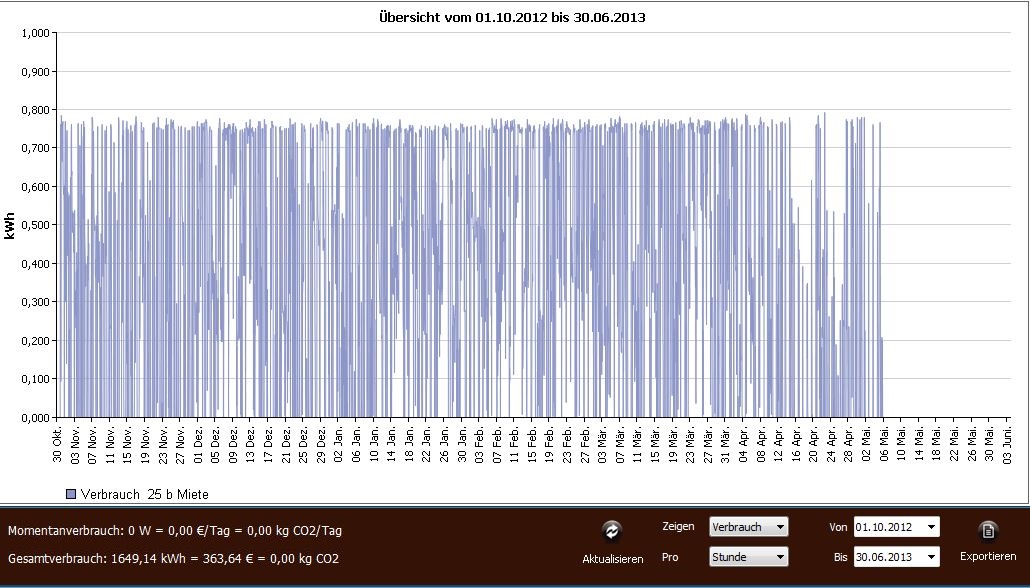The image size is (1030, 588).
Task: Click the Exportieren document icon
Action: [988, 531]
